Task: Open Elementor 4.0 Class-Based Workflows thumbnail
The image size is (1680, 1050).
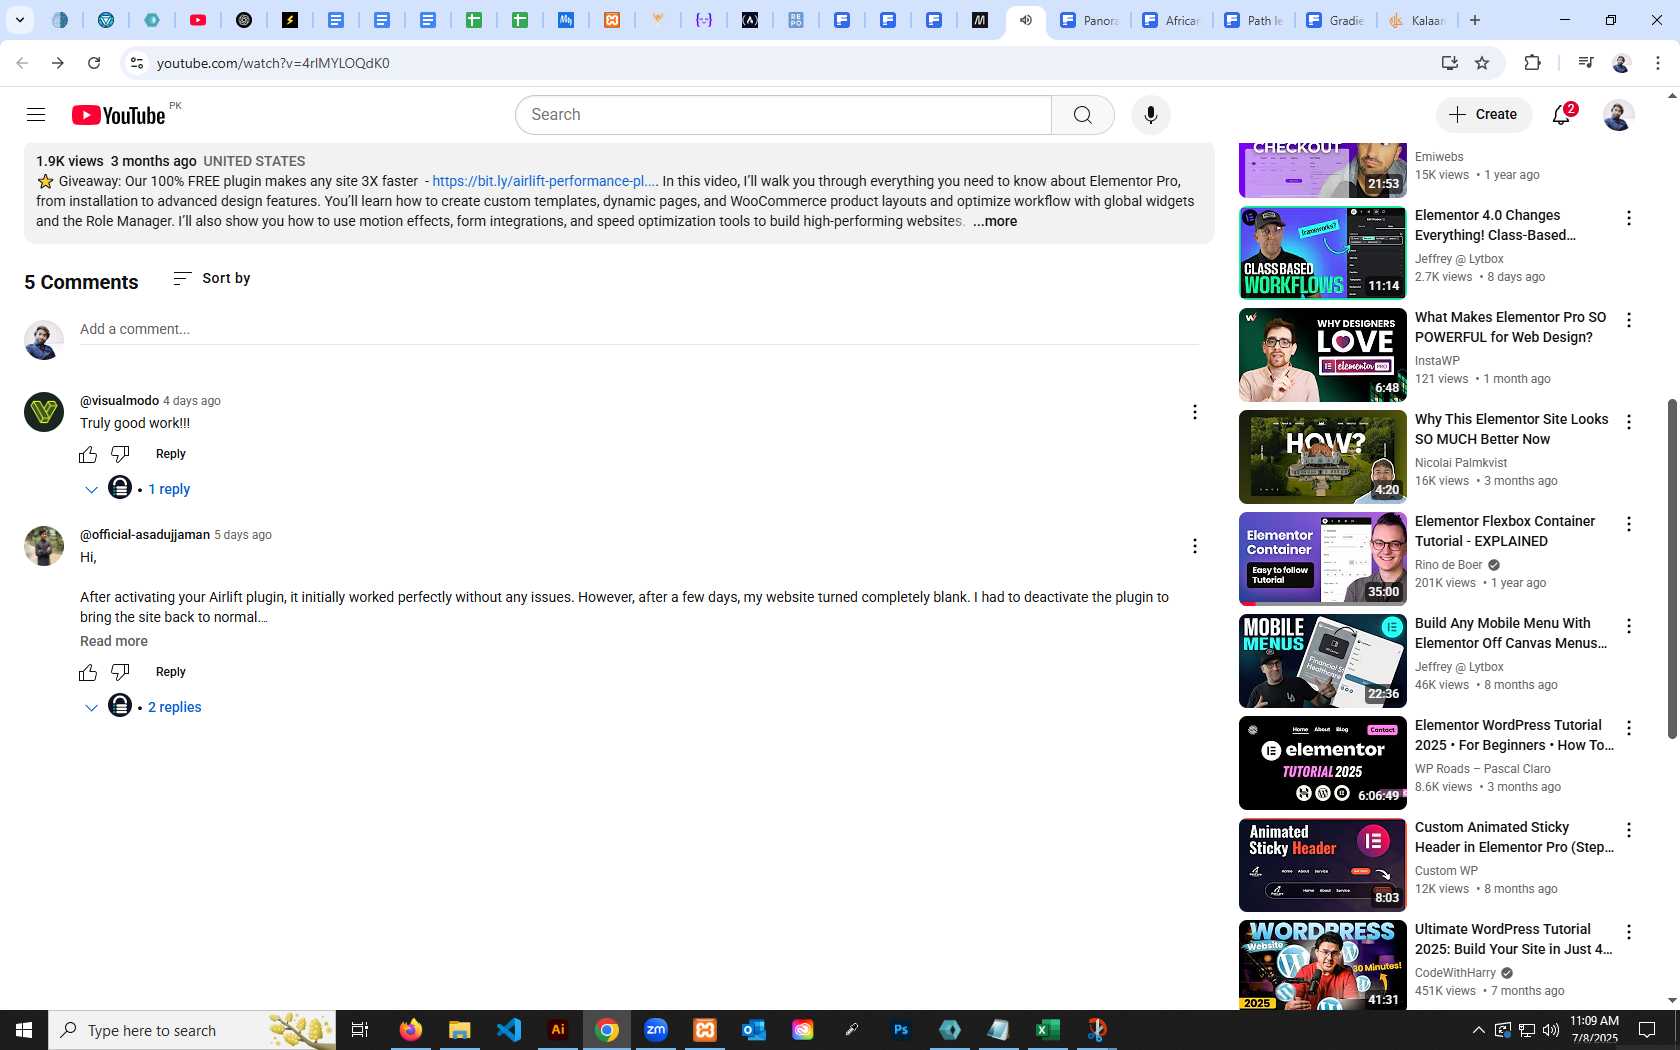Action: (x=1322, y=253)
